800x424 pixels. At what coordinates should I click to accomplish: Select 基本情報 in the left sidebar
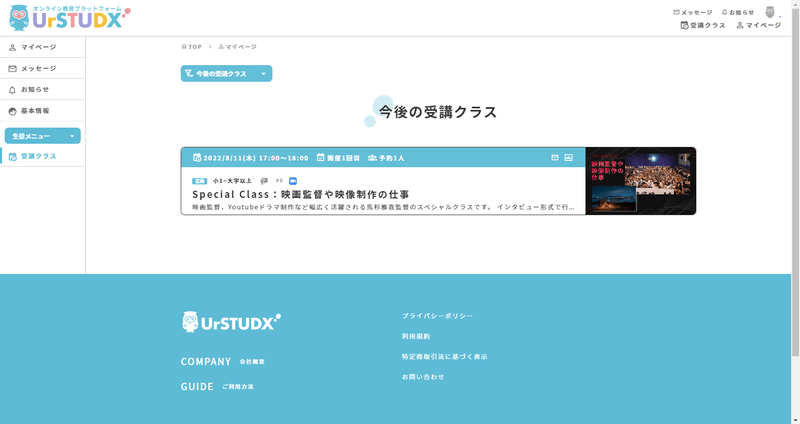tap(42, 111)
